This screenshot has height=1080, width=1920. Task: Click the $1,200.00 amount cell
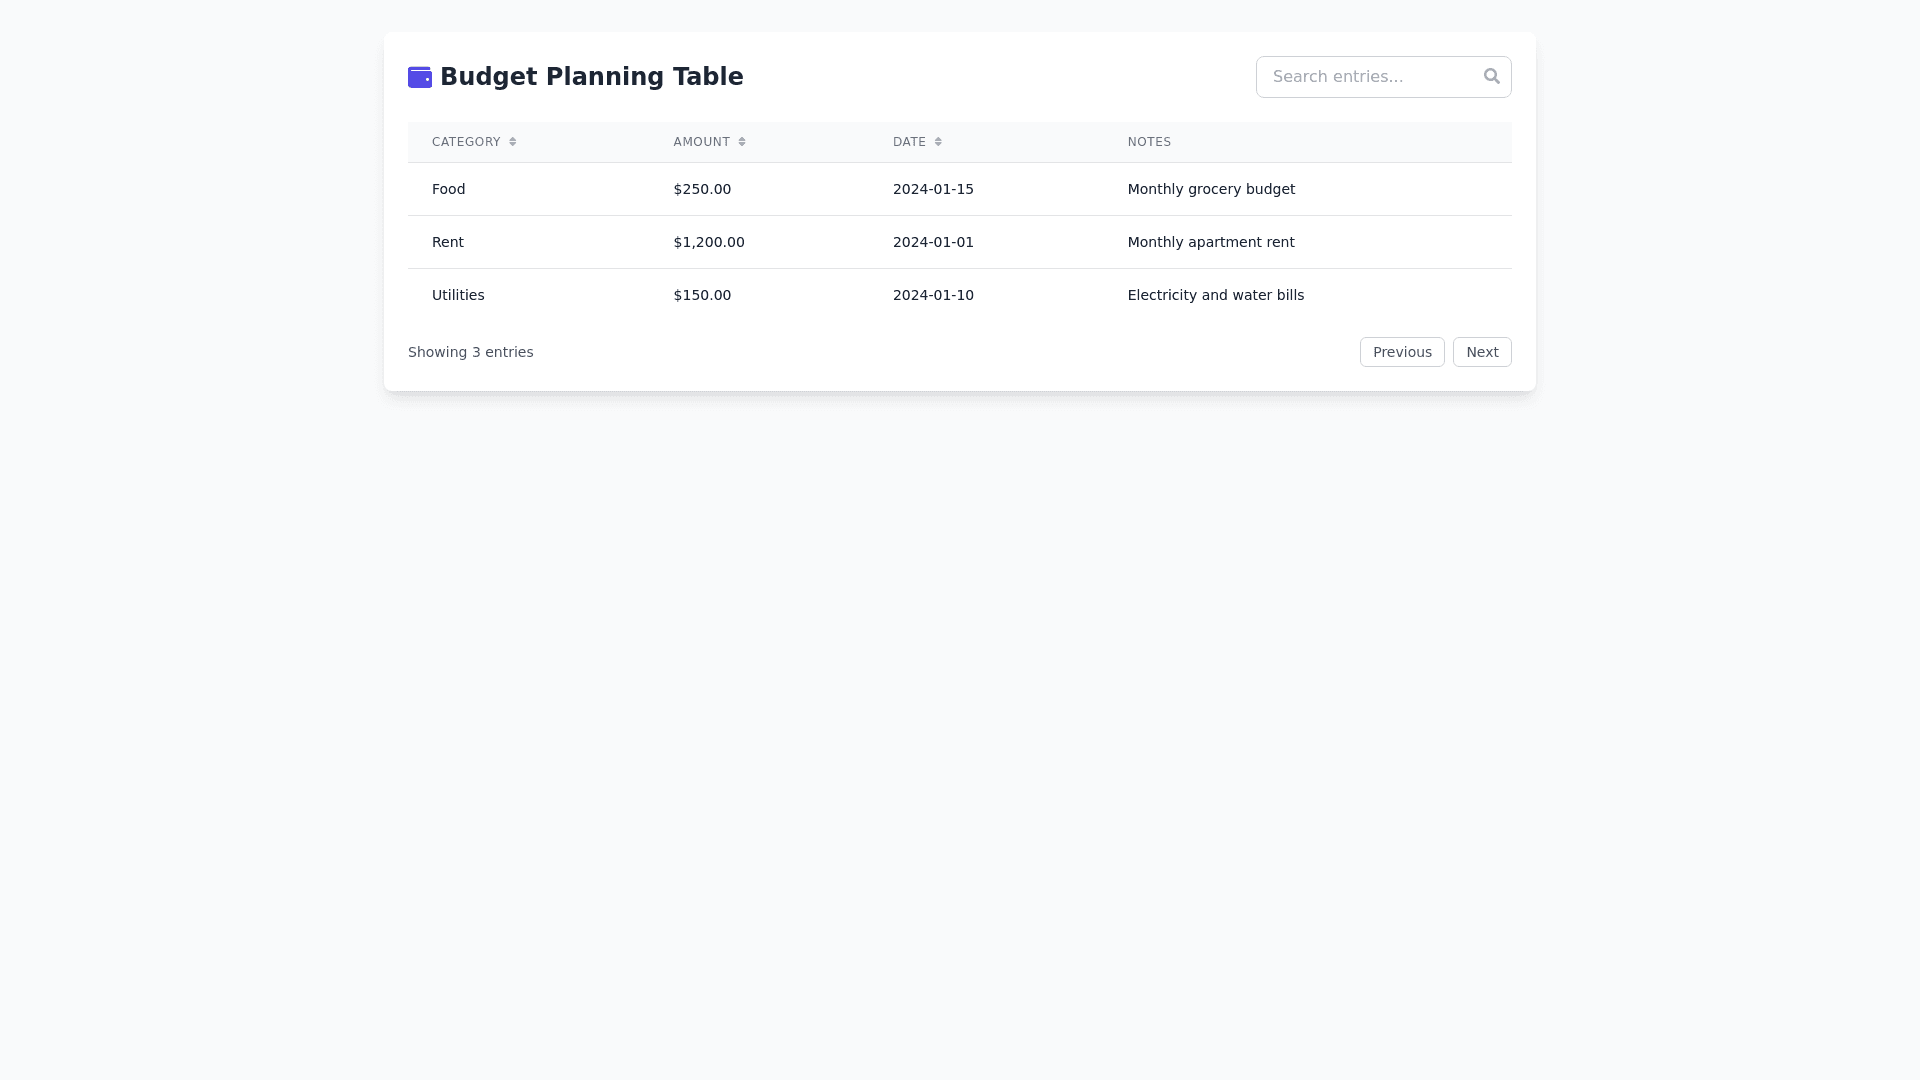pos(708,242)
